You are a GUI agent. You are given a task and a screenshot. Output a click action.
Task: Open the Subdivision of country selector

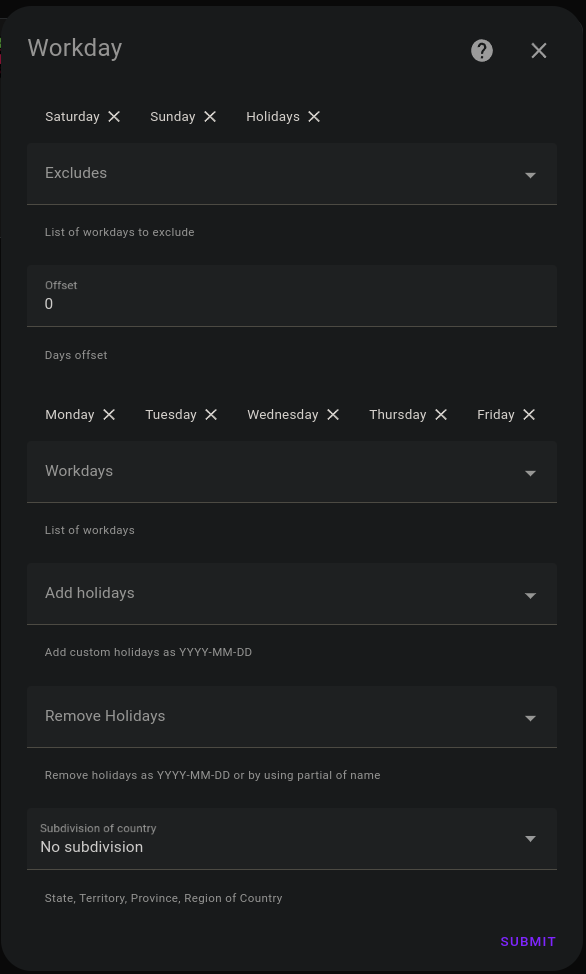pyautogui.click(x=530, y=838)
